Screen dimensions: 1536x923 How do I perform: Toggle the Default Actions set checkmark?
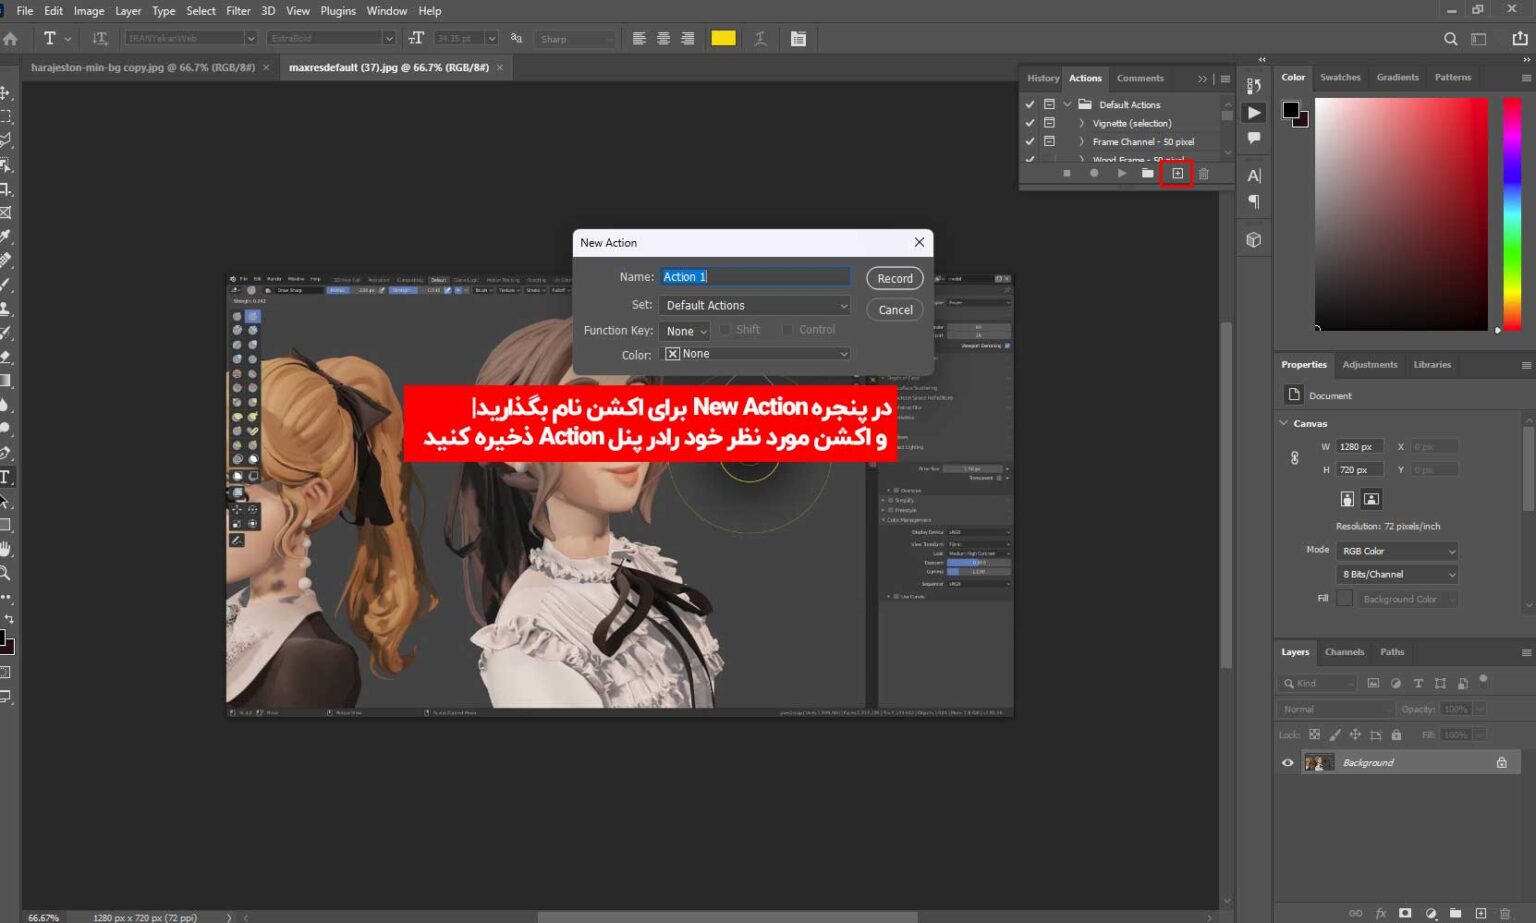pyautogui.click(x=1030, y=105)
